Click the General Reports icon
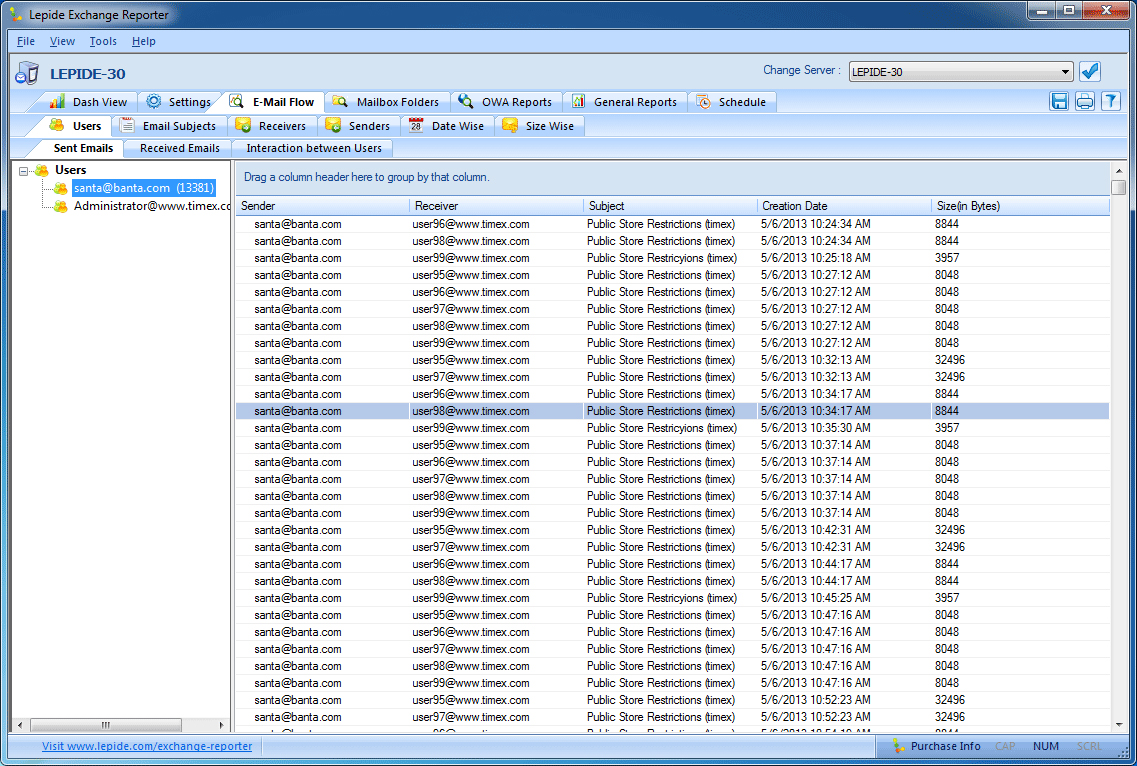This screenshot has height=766, width=1137. tap(579, 102)
